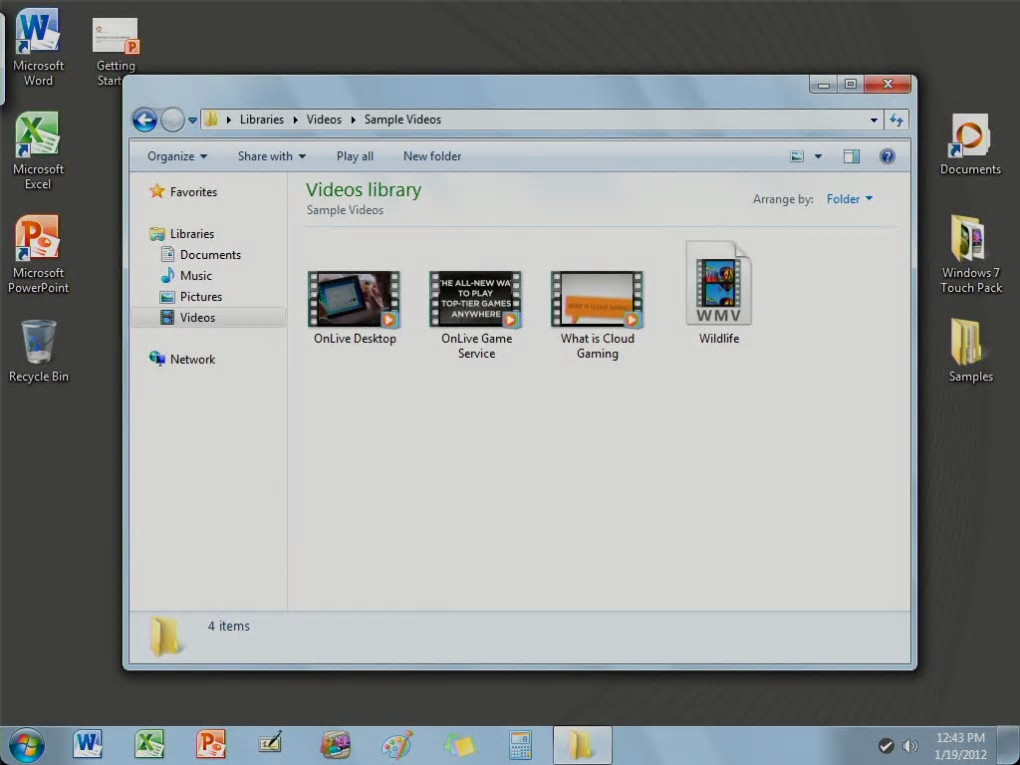Open the Music library in the sidebar
Screen dimensions: 1020x765
click(196, 276)
